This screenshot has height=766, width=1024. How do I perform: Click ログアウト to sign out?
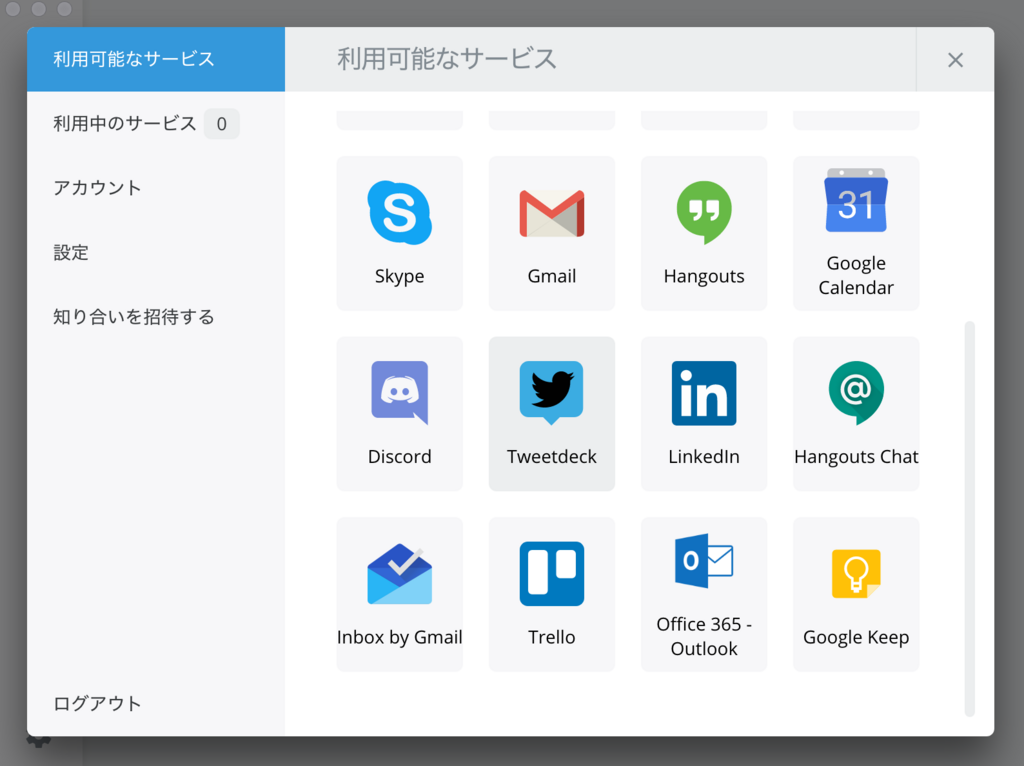(x=155, y=703)
